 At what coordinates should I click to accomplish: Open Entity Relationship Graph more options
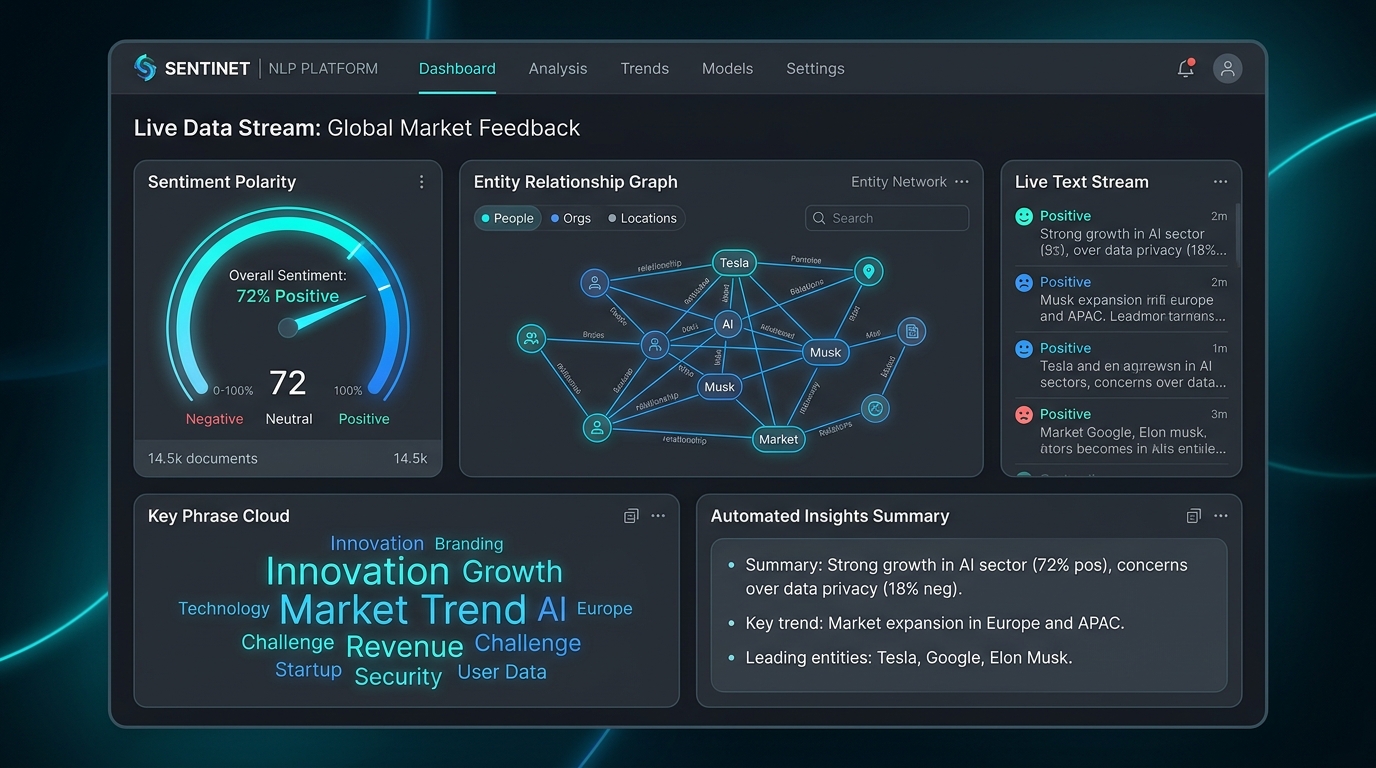coord(962,182)
